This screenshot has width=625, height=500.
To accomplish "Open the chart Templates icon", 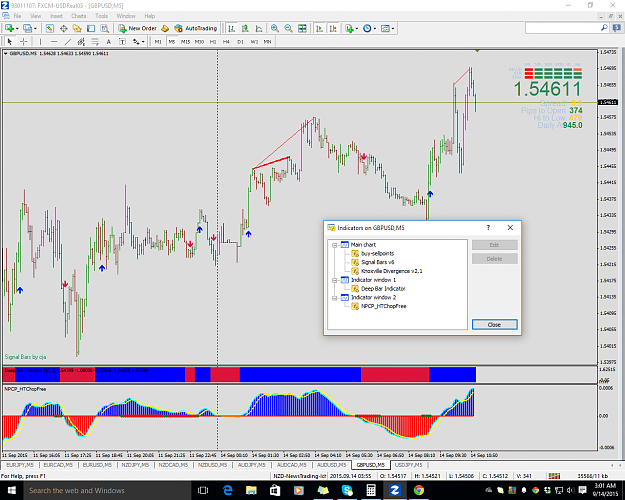I will pyautogui.click(x=385, y=28).
